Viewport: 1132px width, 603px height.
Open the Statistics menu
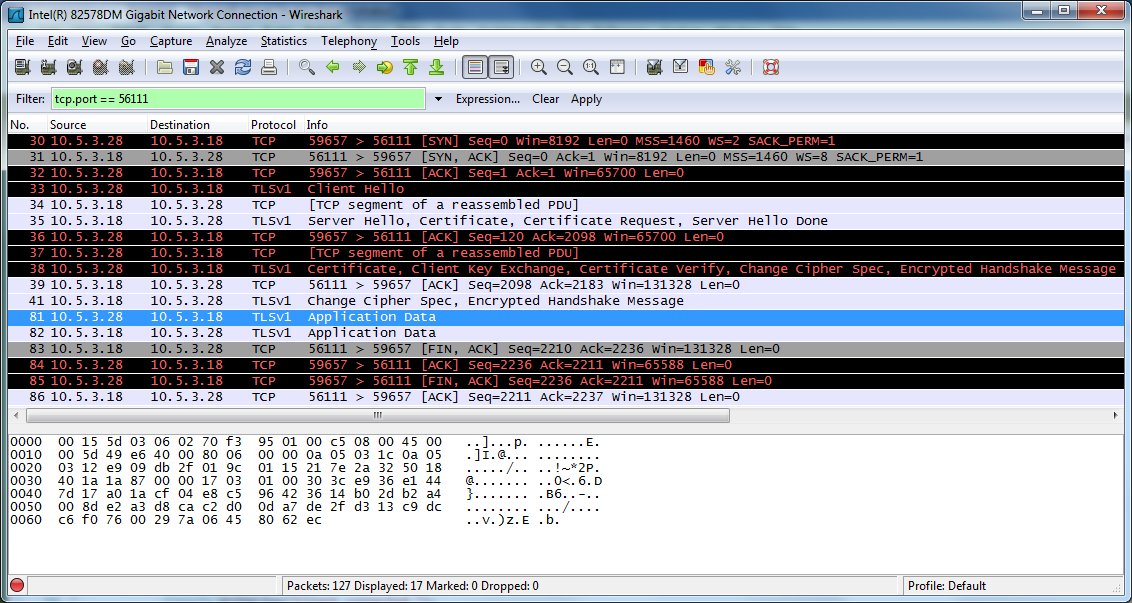click(x=284, y=41)
